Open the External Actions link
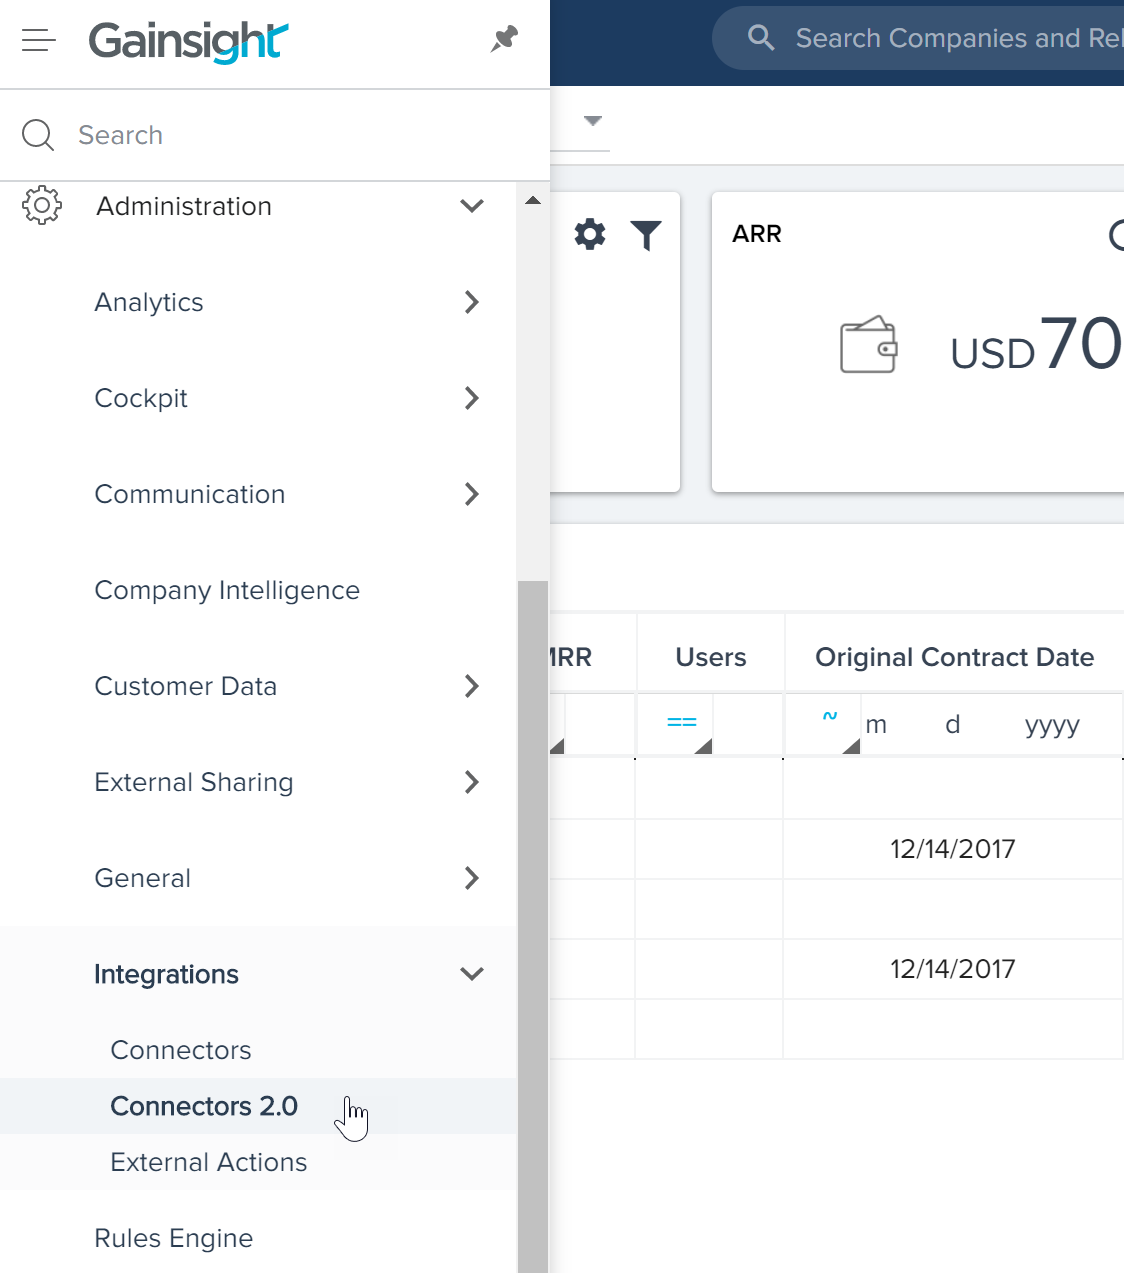Image resolution: width=1124 pixels, height=1273 pixels. [209, 1162]
